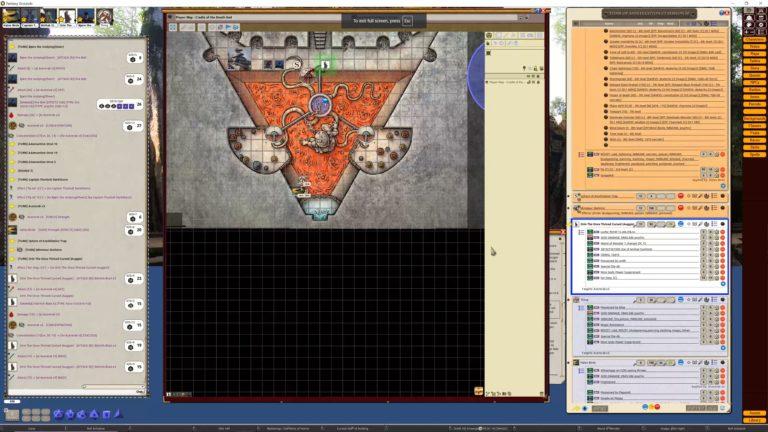Click the first tool in the map window toolbar
The image size is (768, 432).
173,27
